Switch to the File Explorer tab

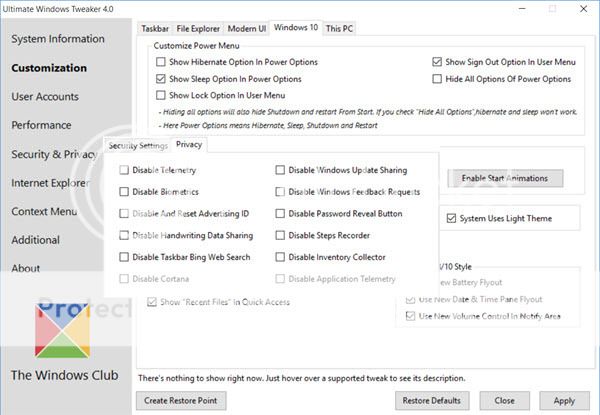point(197,30)
